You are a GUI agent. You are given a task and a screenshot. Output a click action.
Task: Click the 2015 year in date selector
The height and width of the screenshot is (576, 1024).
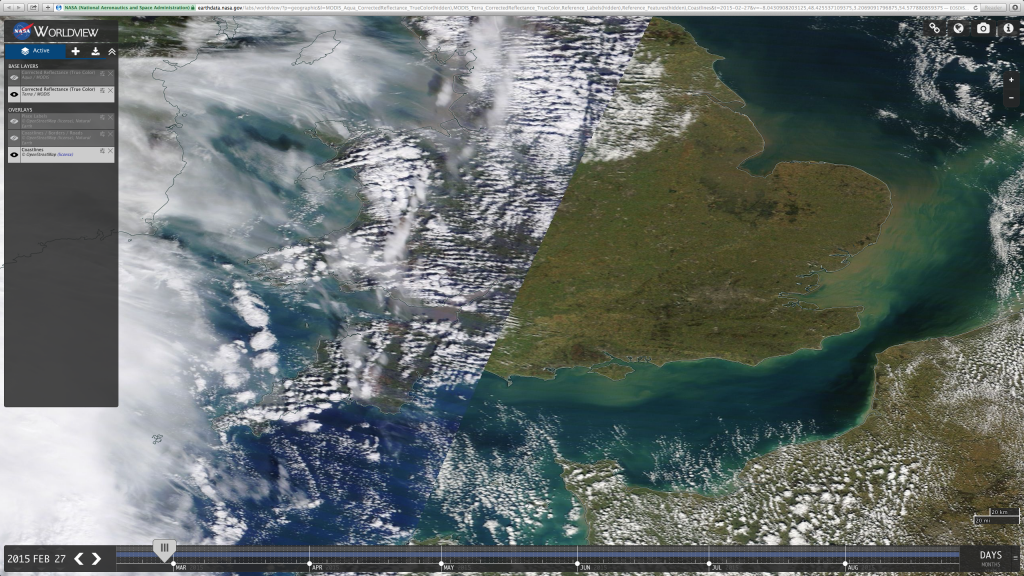pyautogui.click(x=18, y=559)
